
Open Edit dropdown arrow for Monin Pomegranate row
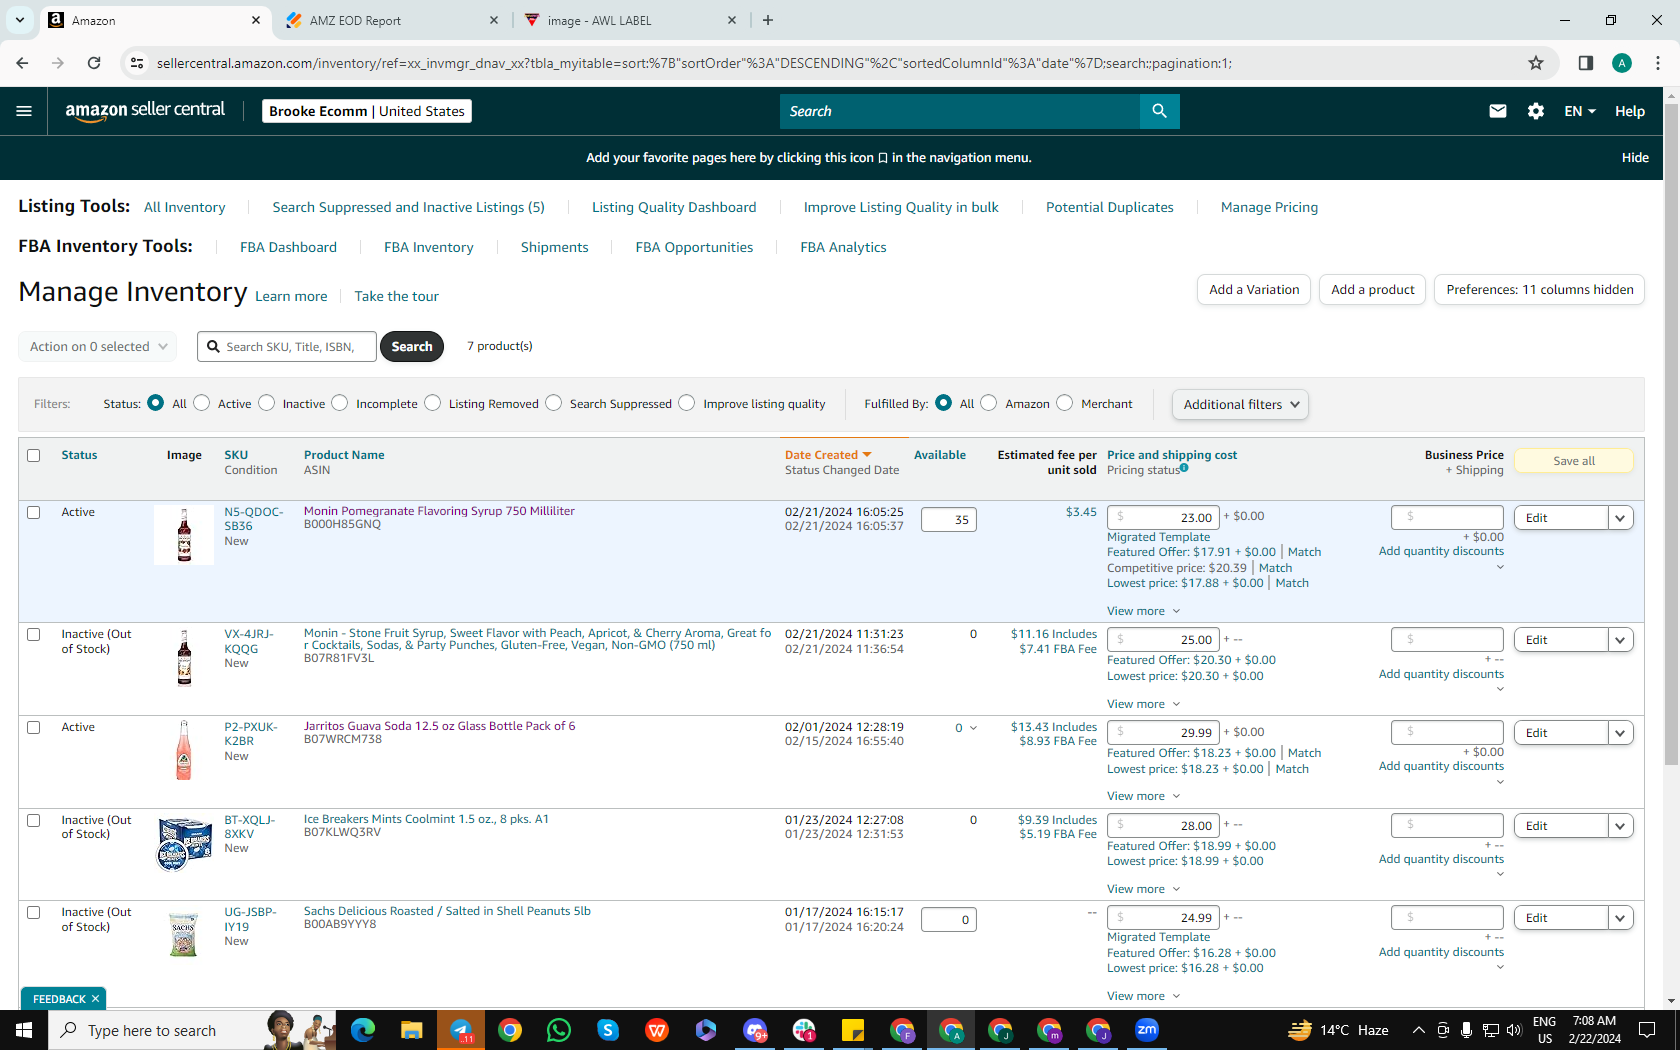(x=1621, y=518)
